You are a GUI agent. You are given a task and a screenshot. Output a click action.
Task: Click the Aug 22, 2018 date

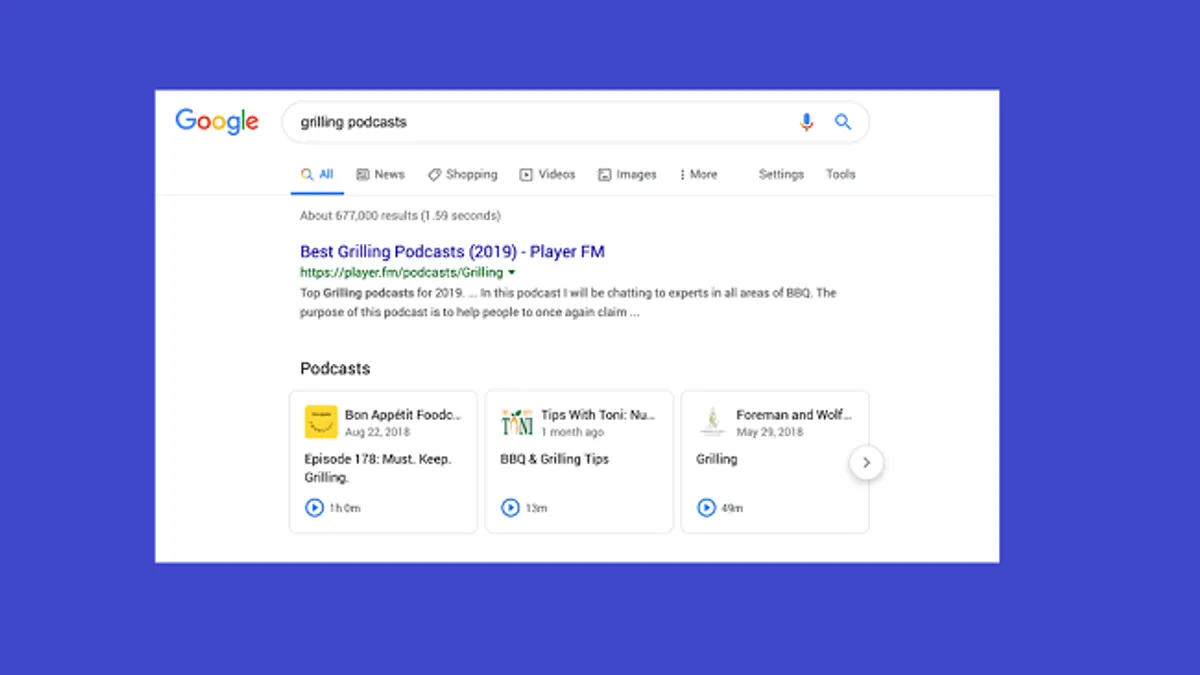coord(377,433)
